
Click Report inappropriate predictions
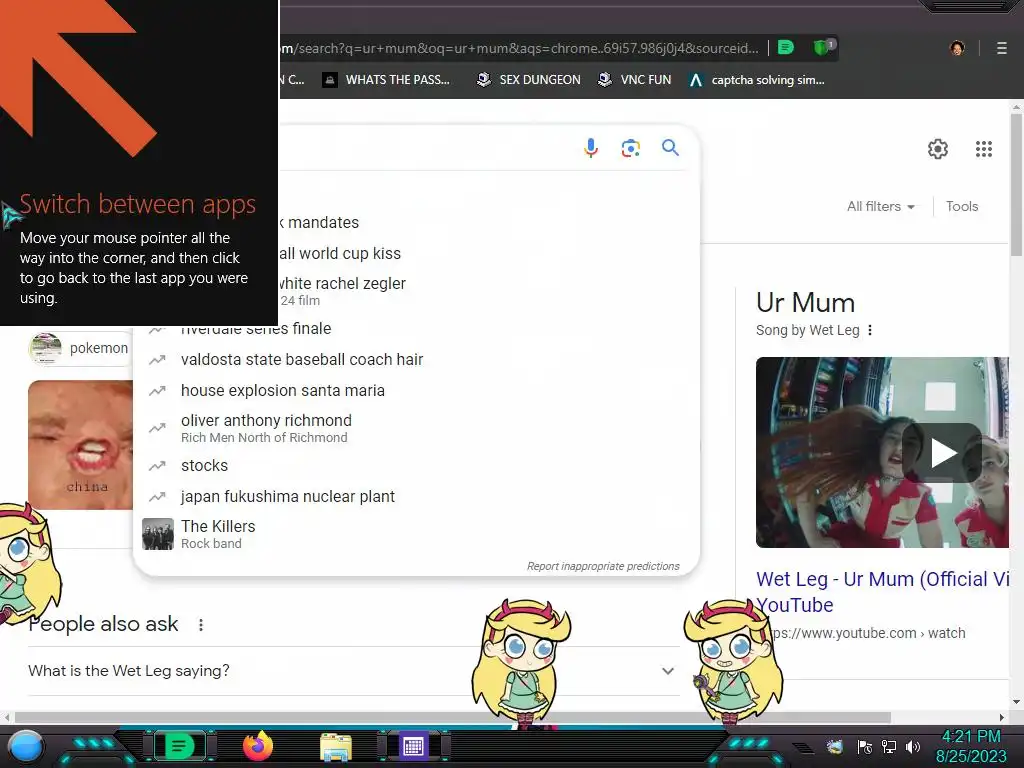click(603, 566)
